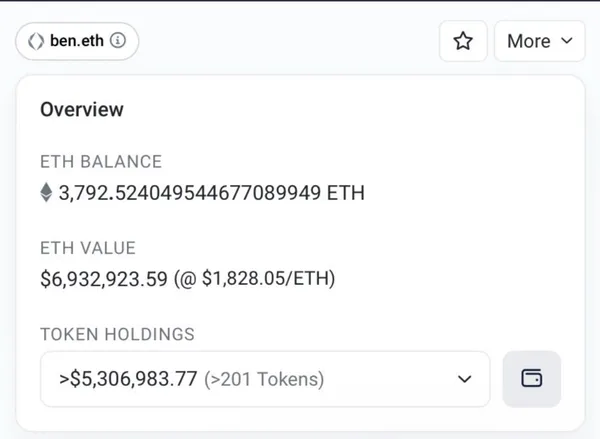600x439 pixels.
Task: Click the Ethereum diamond logo near balance
Action: pos(46,193)
